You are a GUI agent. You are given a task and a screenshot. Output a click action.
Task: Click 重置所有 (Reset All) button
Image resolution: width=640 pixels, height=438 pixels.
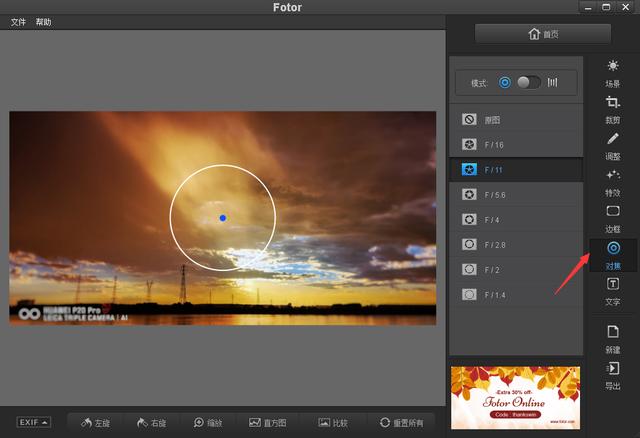click(401, 422)
